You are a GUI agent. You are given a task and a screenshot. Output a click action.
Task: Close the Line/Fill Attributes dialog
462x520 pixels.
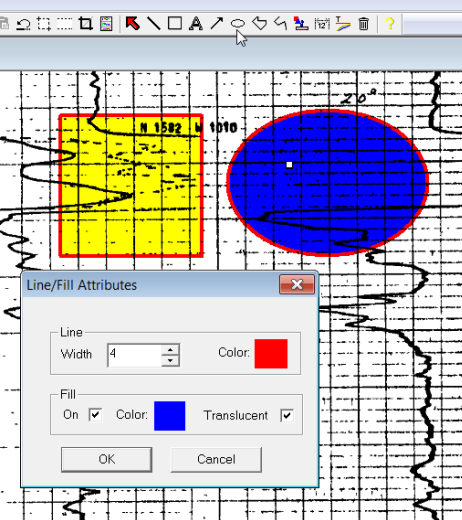coord(297,284)
